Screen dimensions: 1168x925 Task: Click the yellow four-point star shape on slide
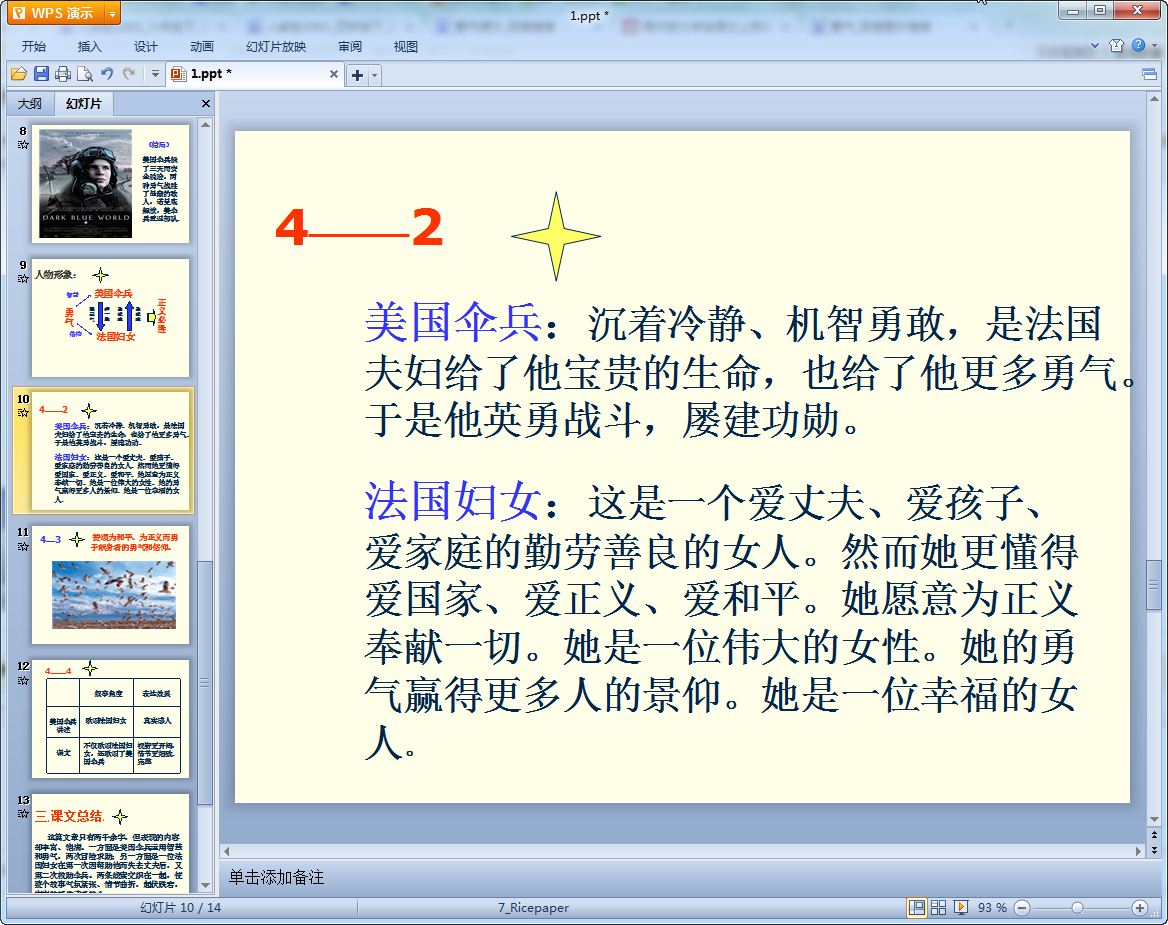pyautogui.click(x=556, y=236)
